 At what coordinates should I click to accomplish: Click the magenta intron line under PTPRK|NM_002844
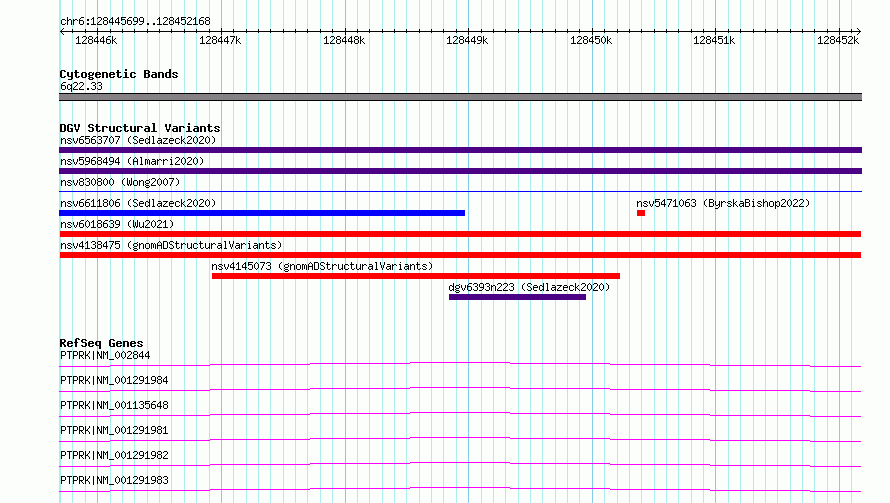coord(460,364)
